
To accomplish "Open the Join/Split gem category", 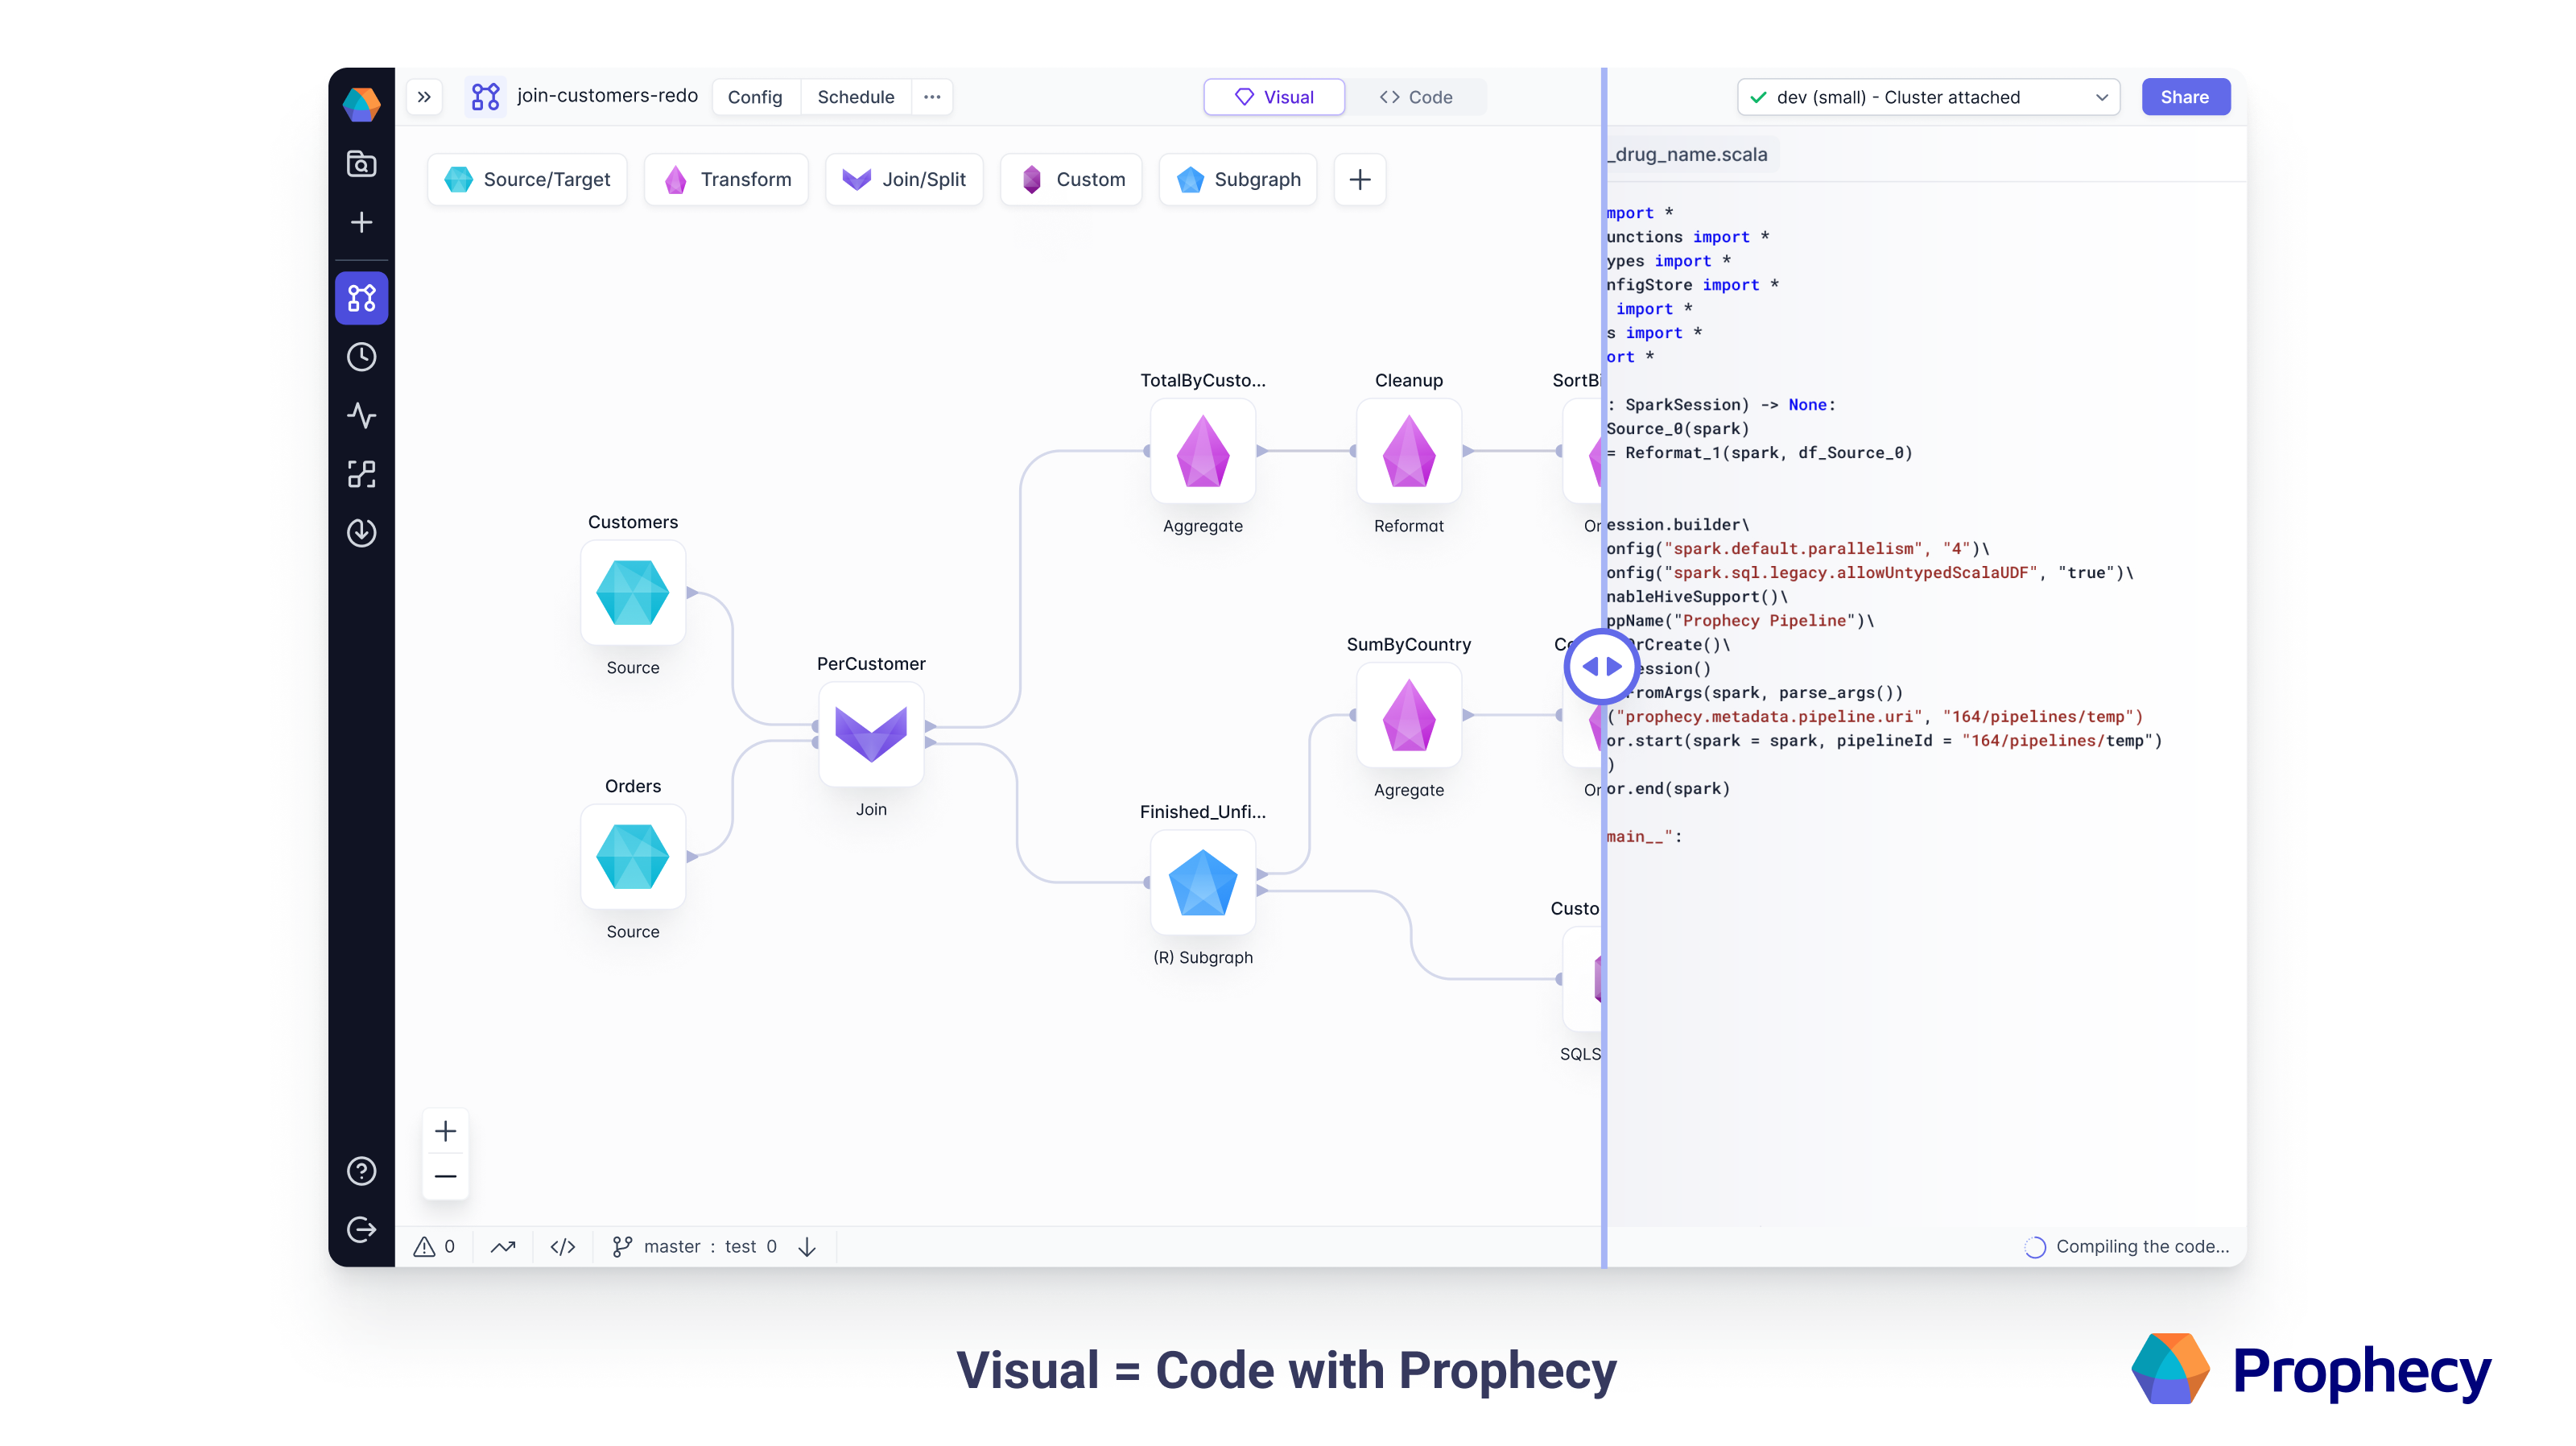I will 904,179.
